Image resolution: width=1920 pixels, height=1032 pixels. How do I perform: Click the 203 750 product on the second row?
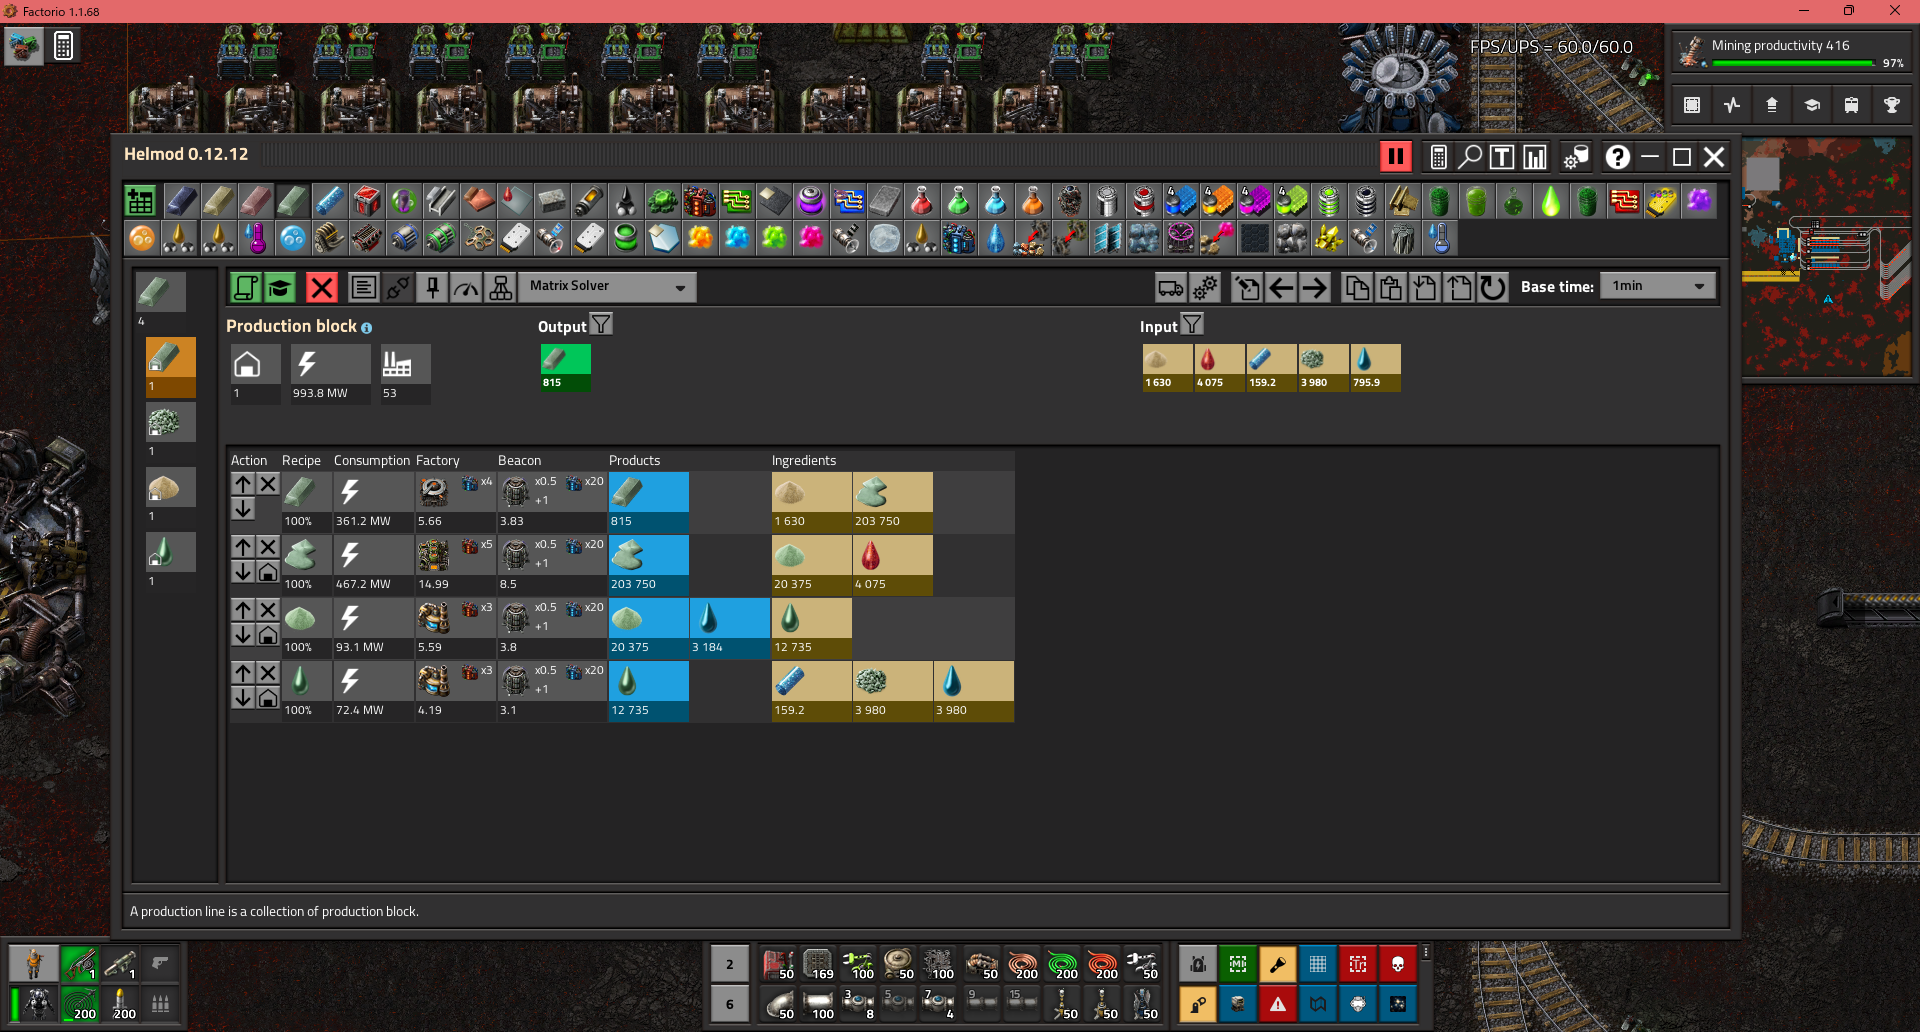point(648,564)
